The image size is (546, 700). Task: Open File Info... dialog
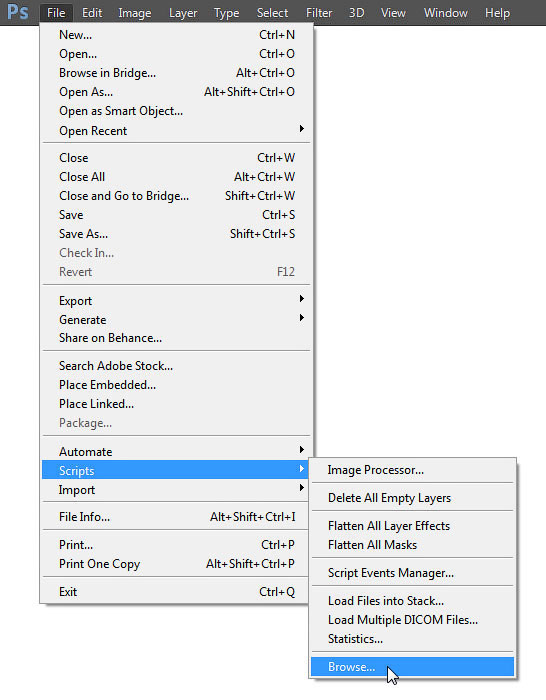(x=176, y=517)
